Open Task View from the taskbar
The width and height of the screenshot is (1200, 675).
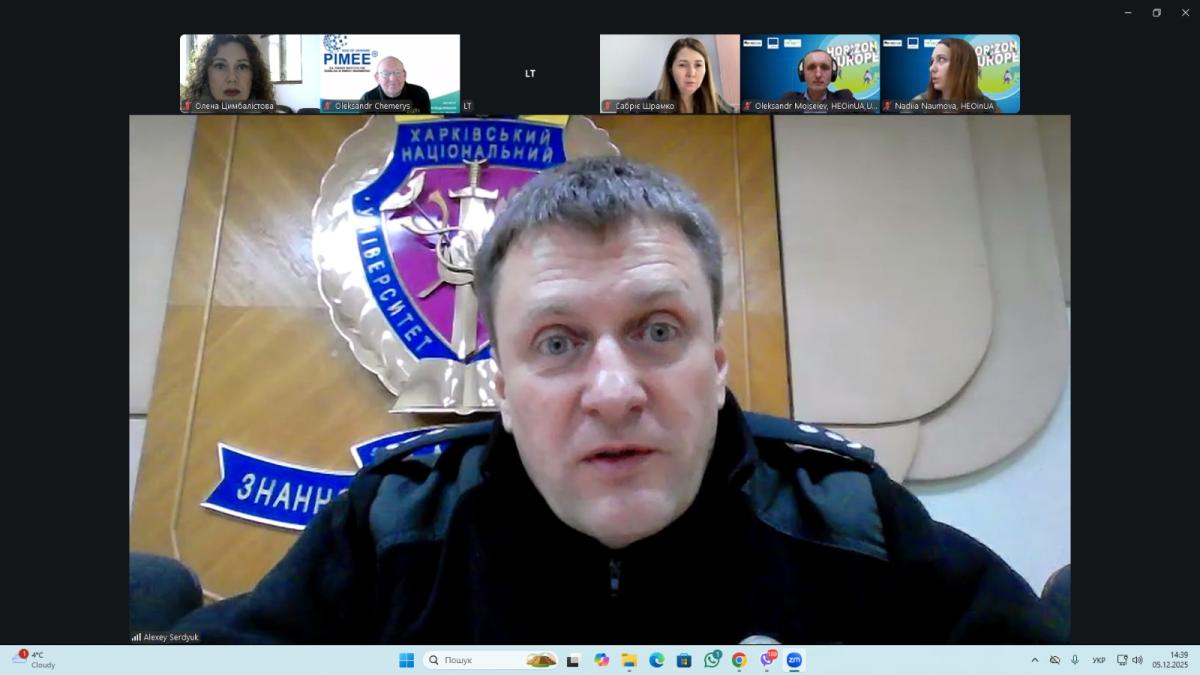tap(573, 660)
